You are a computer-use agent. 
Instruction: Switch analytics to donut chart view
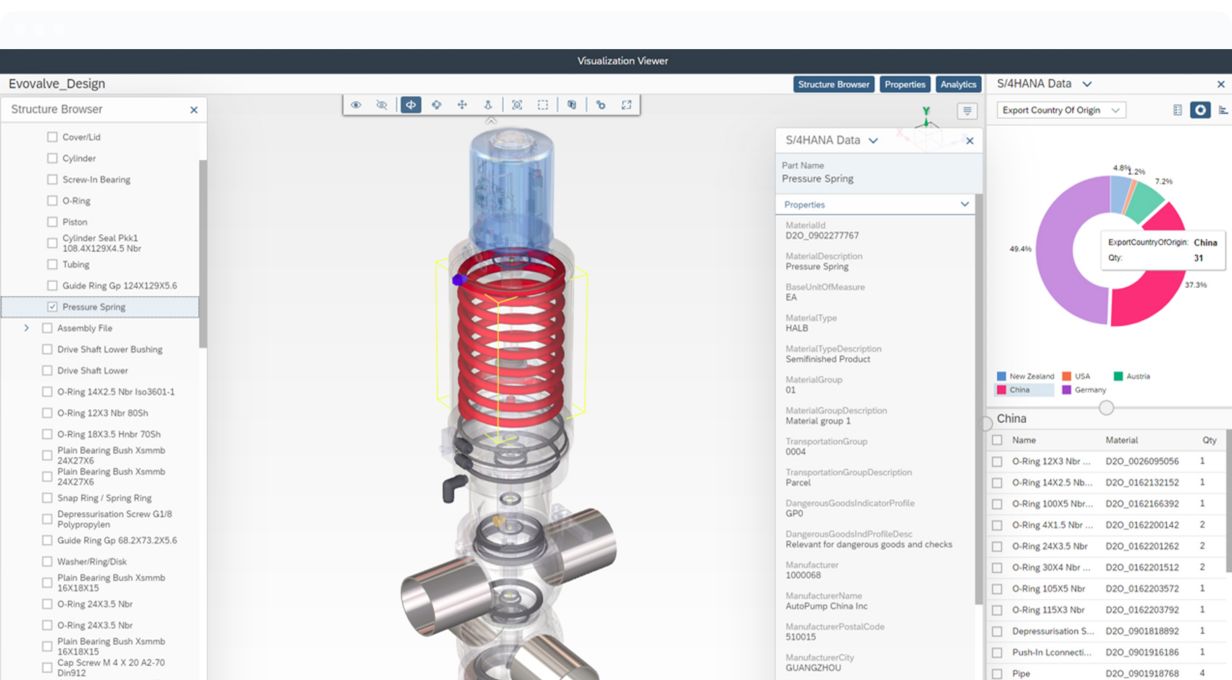(x=1200, y=110)
